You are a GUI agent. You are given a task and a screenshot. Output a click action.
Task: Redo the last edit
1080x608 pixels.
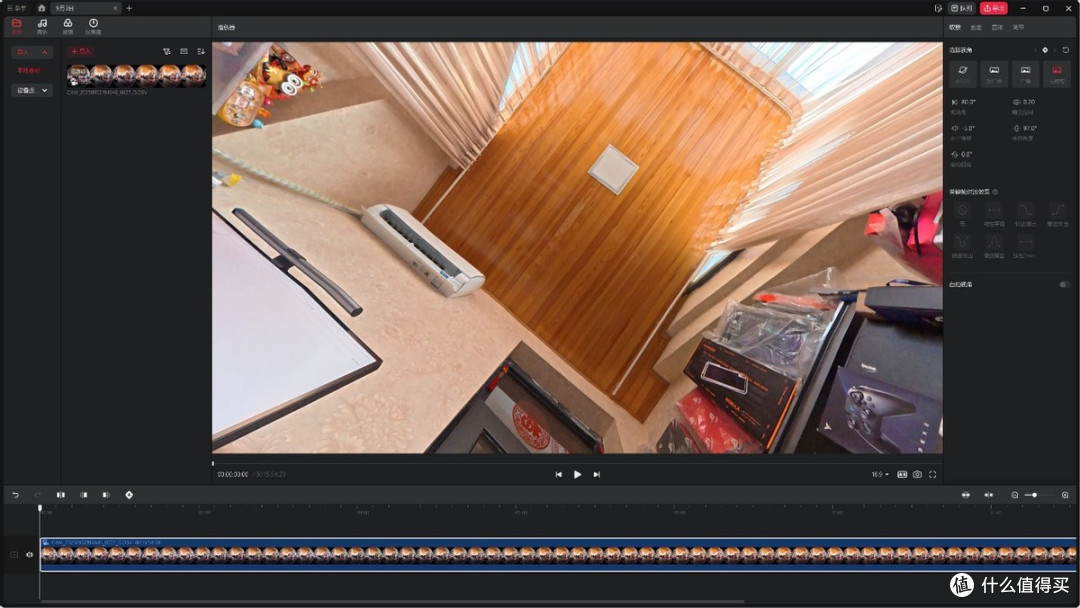tap(38, 495)
